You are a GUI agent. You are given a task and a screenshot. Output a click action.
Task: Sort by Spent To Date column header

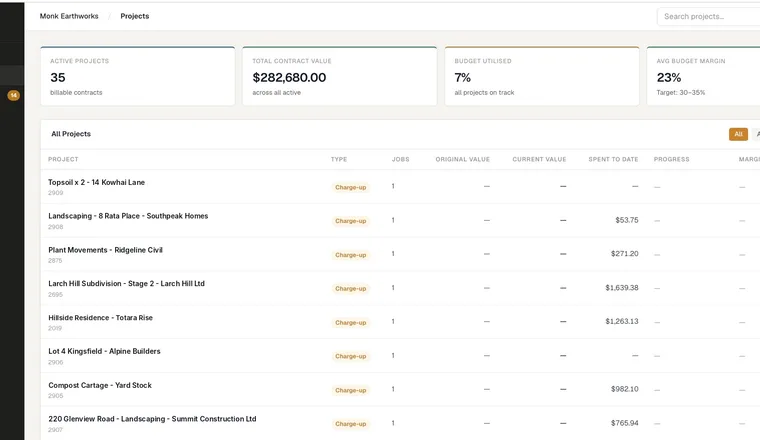(x=613, y=159)
